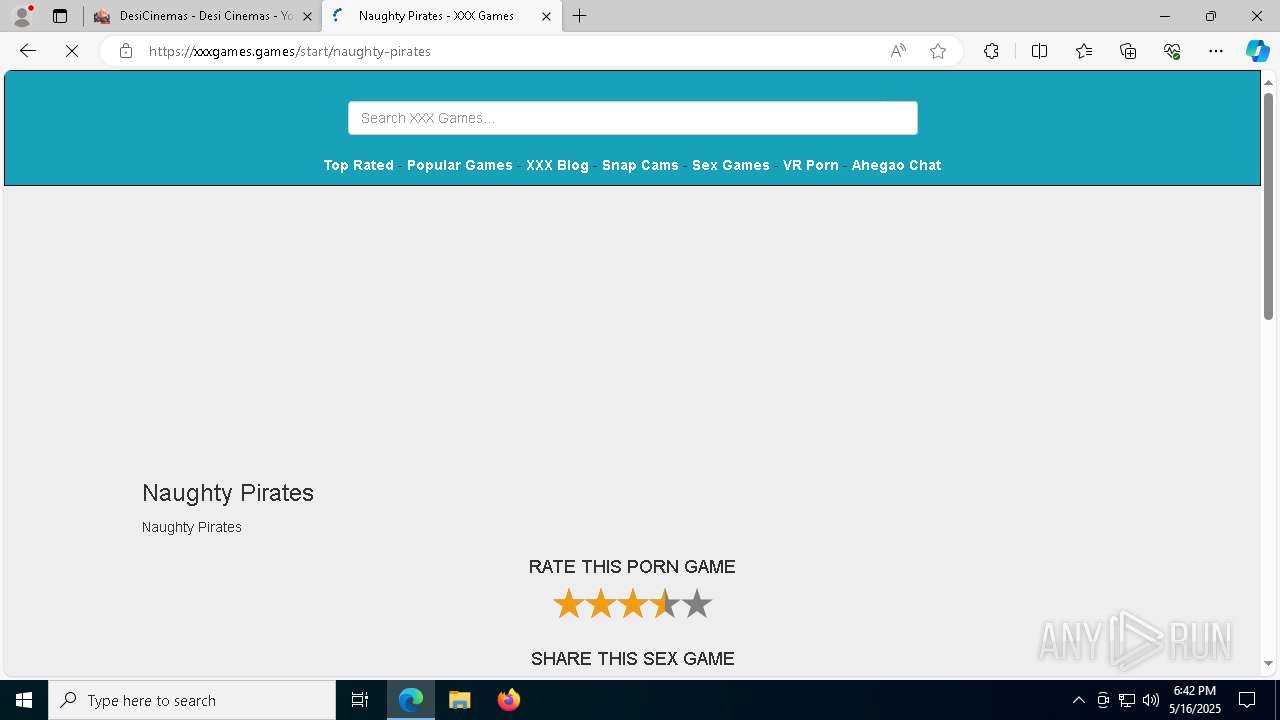This screenshot has width=1280, height=720.
Task: Open a new tab with plus
Action: 580,16
